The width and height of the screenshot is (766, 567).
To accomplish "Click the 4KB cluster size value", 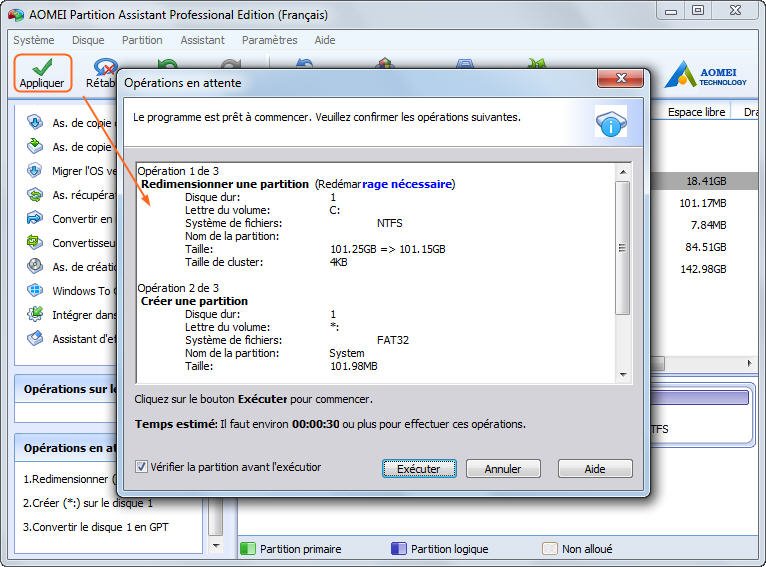I will coord(339,262).
